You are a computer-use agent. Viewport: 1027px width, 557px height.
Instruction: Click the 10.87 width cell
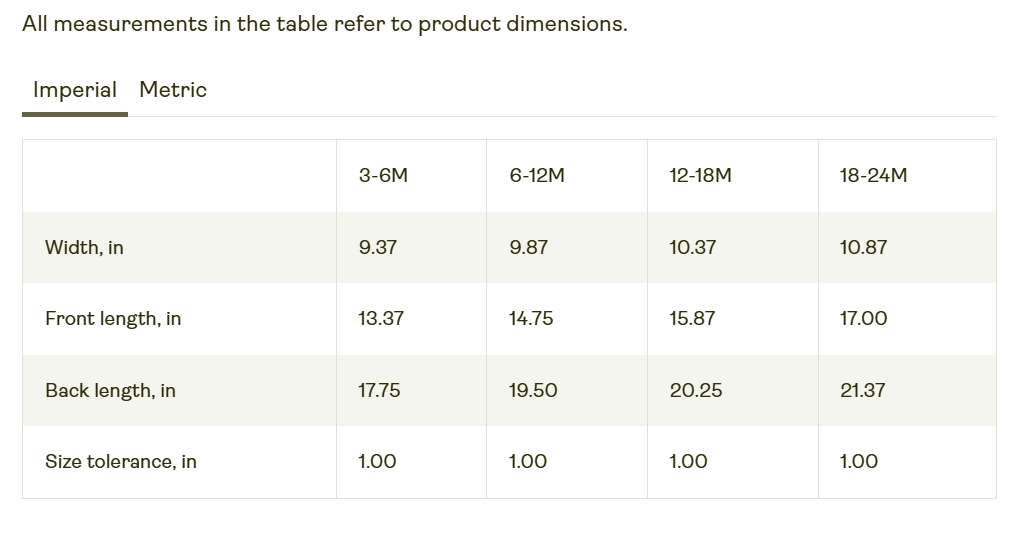863,248
